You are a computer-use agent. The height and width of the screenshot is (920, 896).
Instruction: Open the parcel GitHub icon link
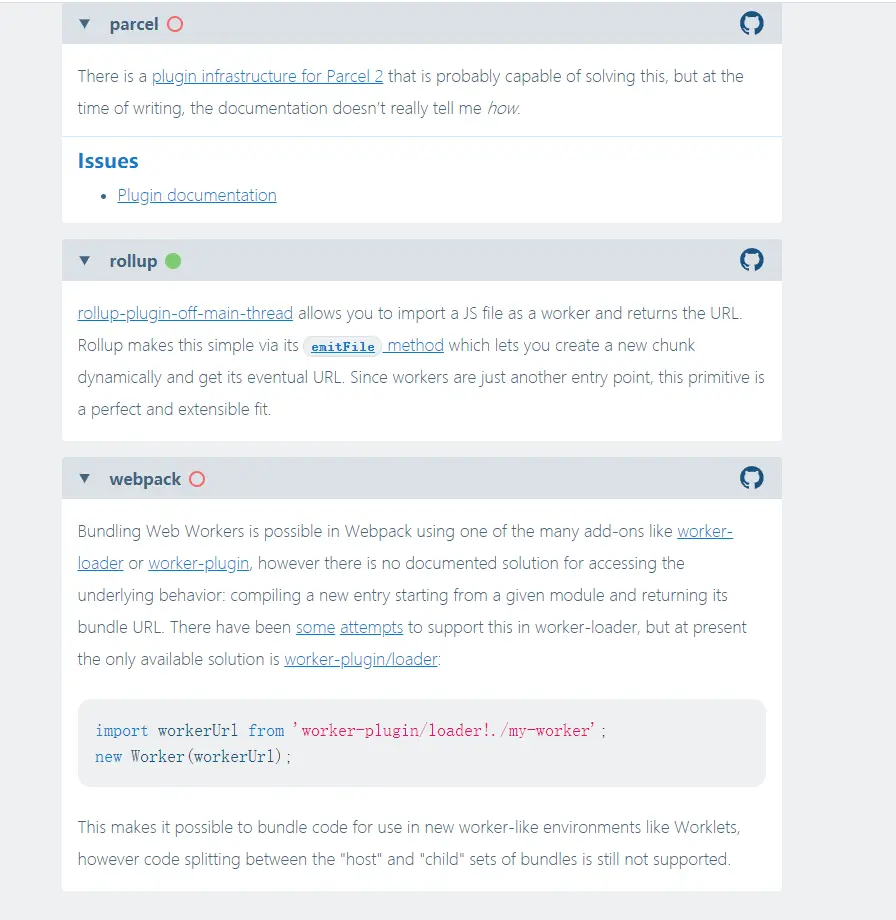pos(751,23)
